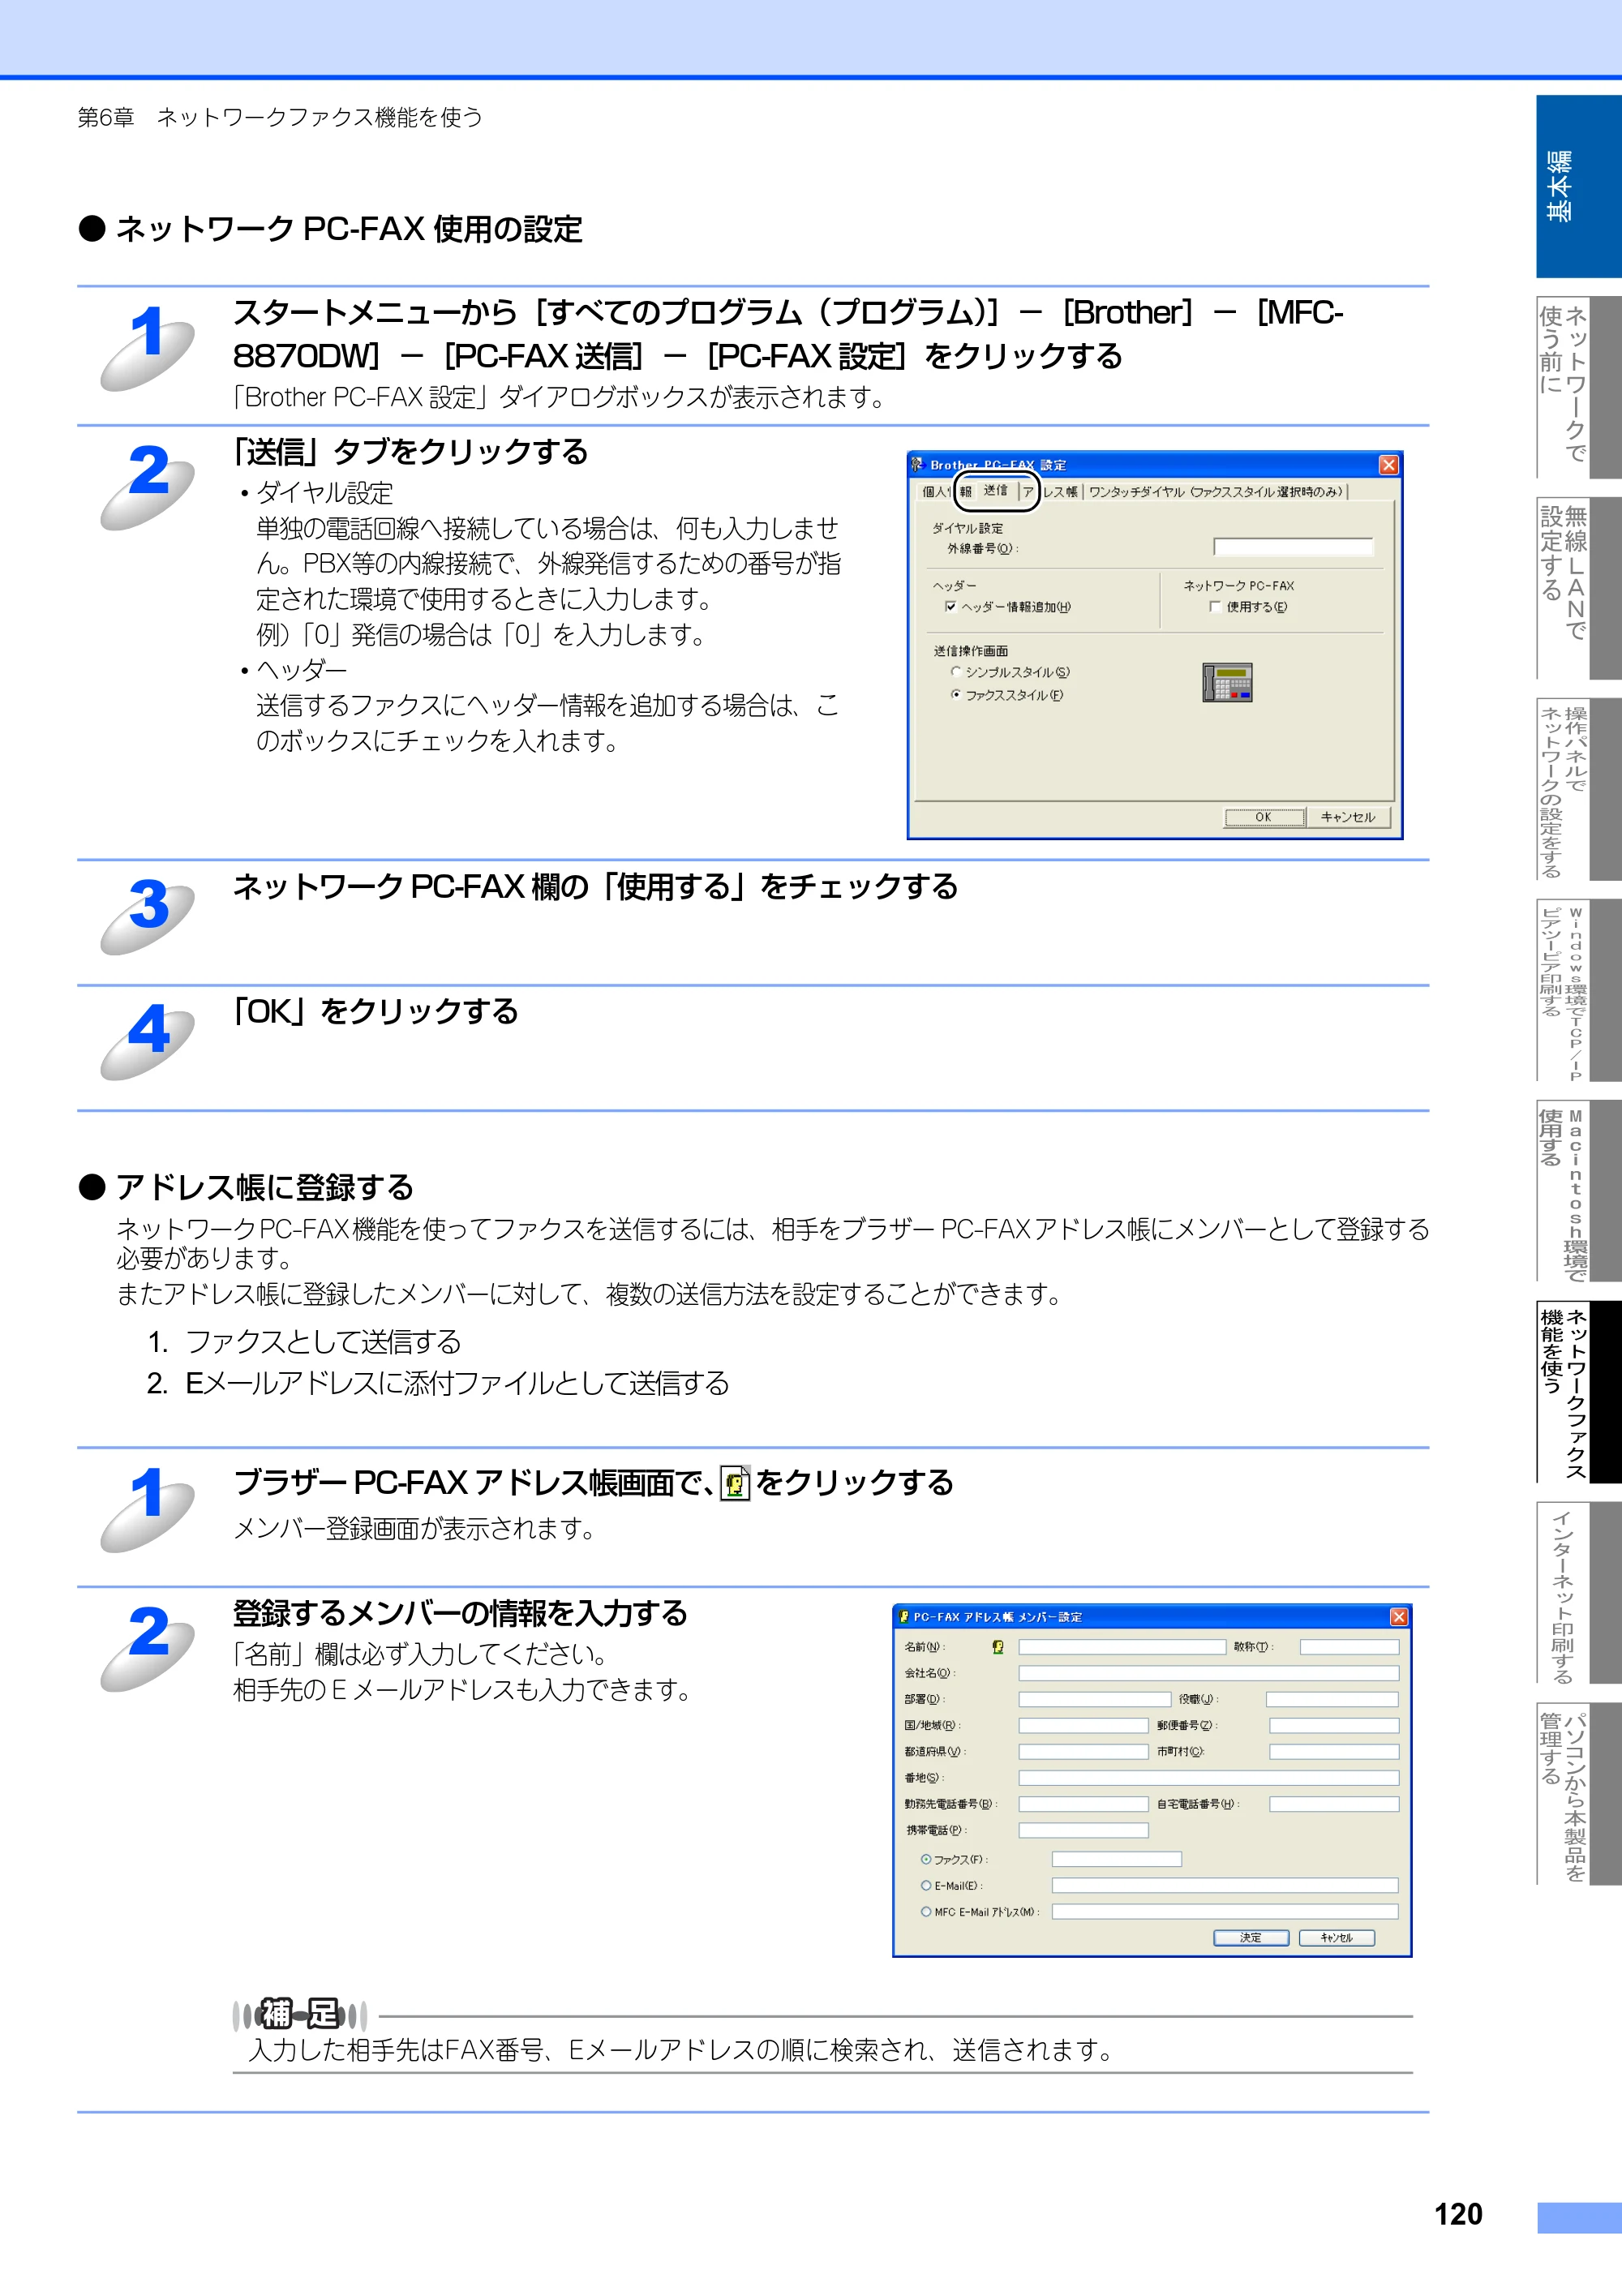Close the Brother PC-FAX 設定 dialog
The image size is (1622, 2296).
(x=1388, y=465)
